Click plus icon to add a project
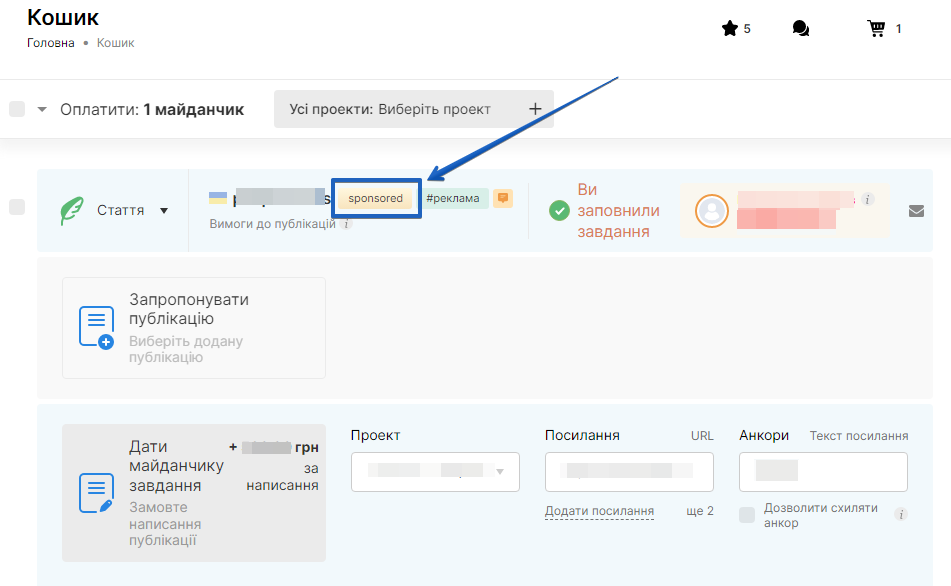 pos(534,109)
